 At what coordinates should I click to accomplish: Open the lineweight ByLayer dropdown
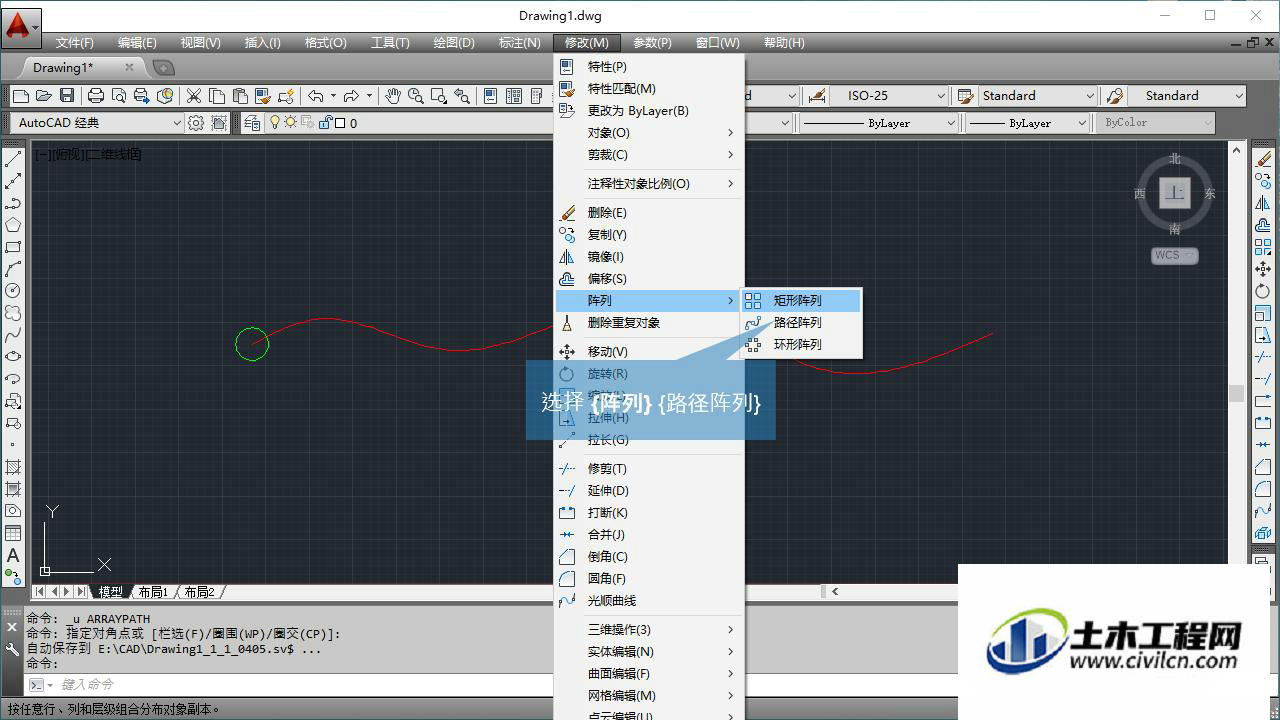1027,123
